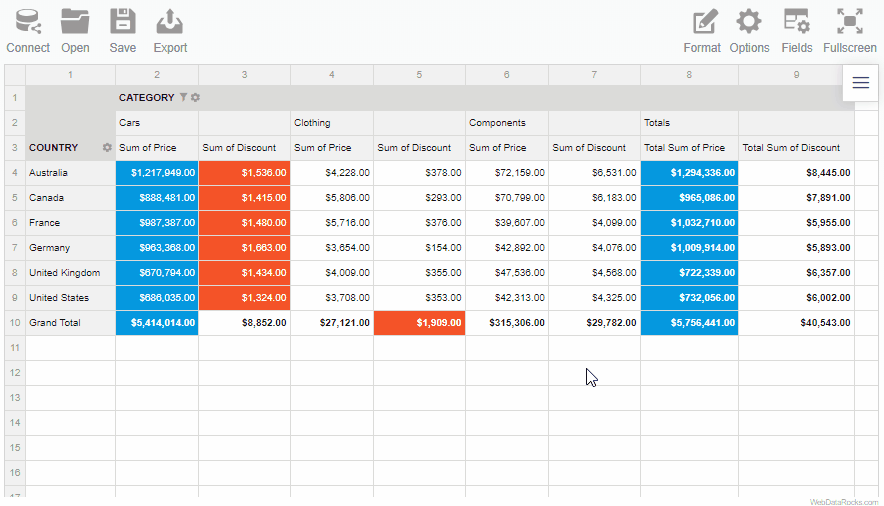Click the blue Australia Cars price cell
The image size is (884, 506).
click(x=157, y=173)
